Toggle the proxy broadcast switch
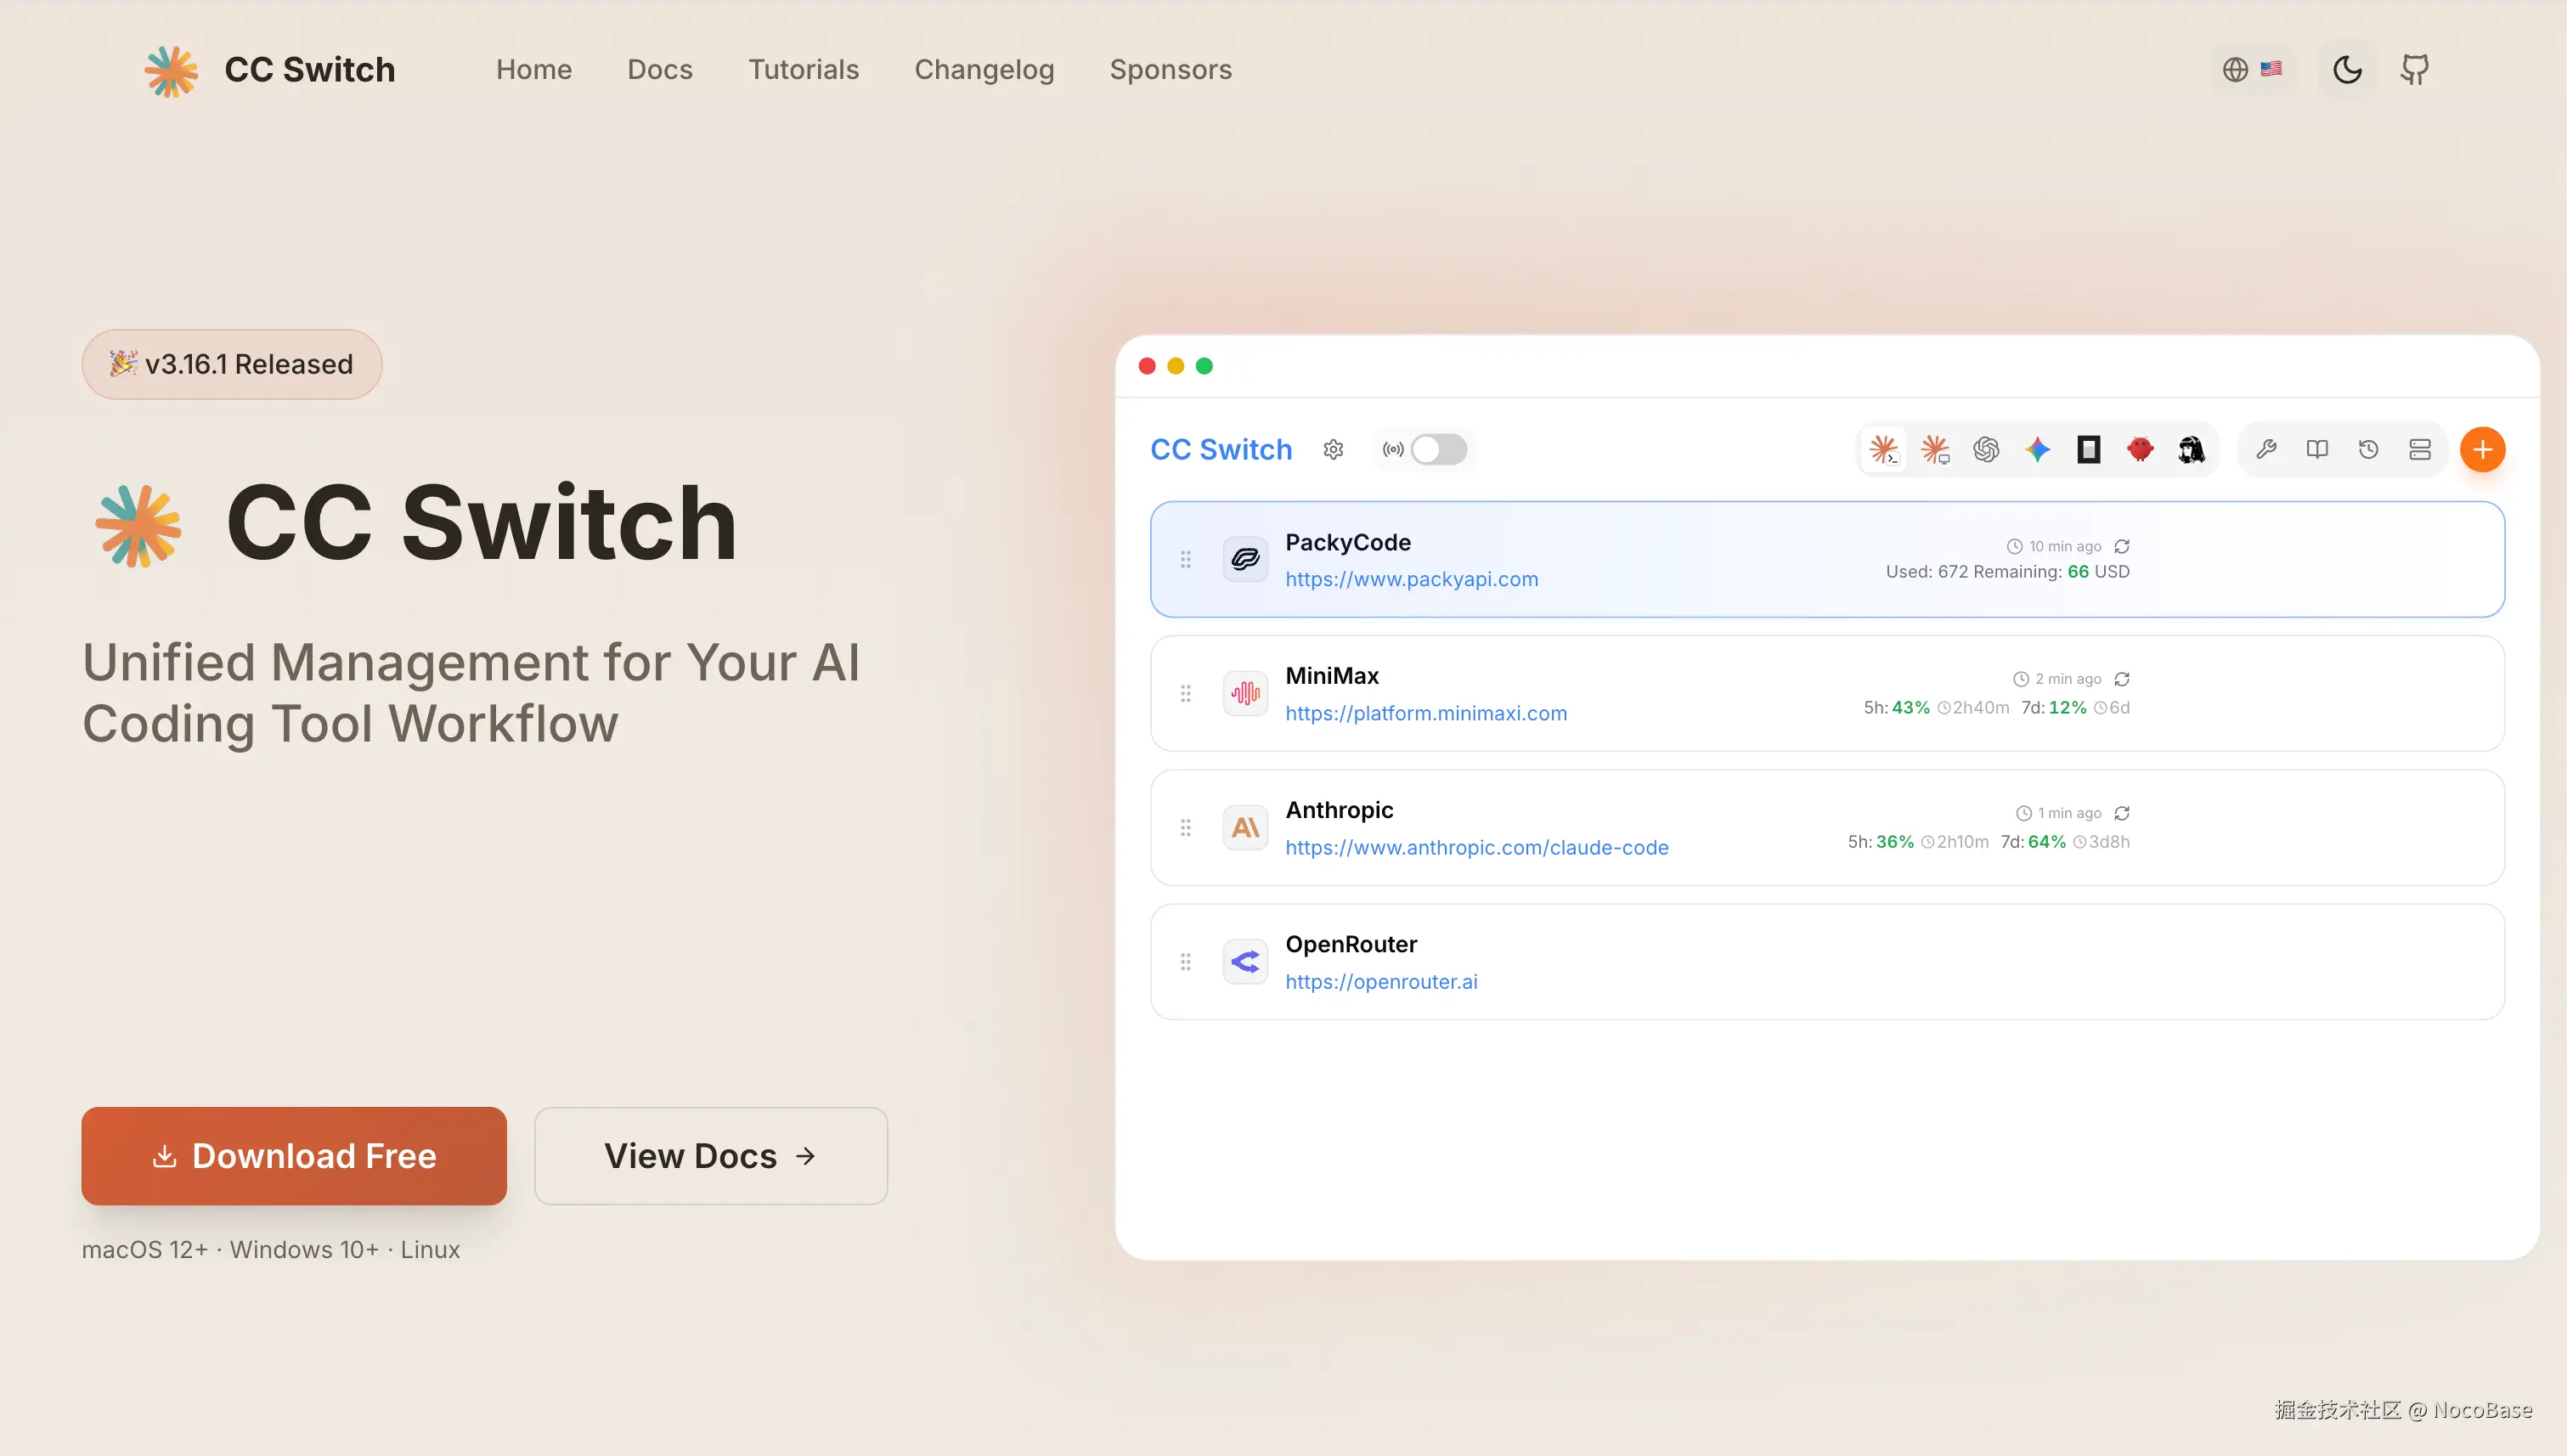The image size is (2567, 1456). click(1438, 450)
